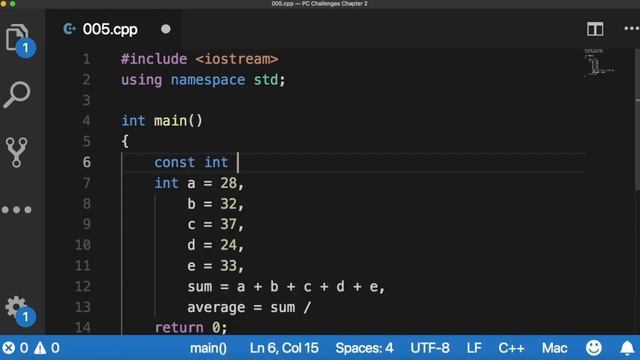Click std on line 2
The width and height of the screenshot is (640, 360).
266,80
